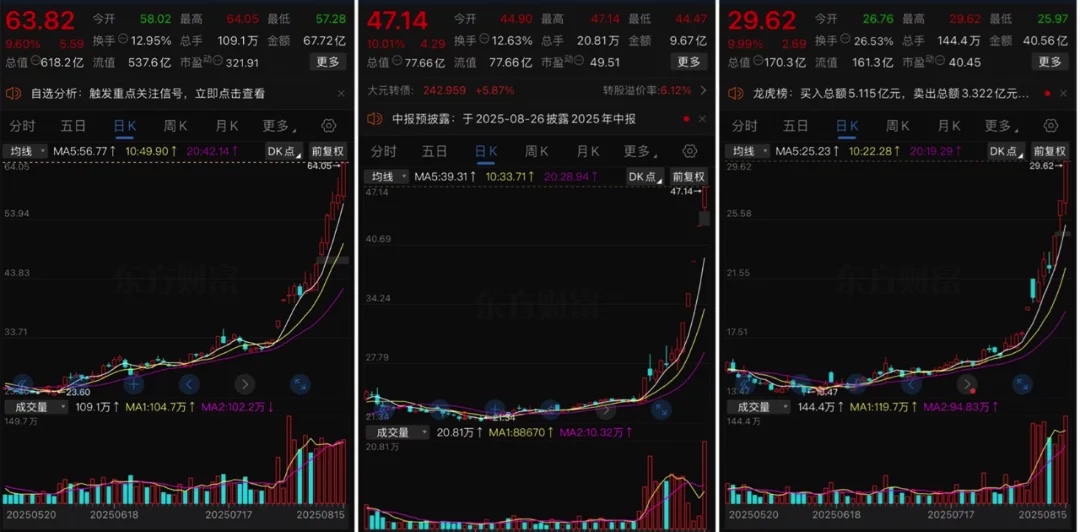Viewport: 1080px width, 532px height.
Task: Click the fullscreen expand icon on the 63.82 chart
Action: click(300, 384)
